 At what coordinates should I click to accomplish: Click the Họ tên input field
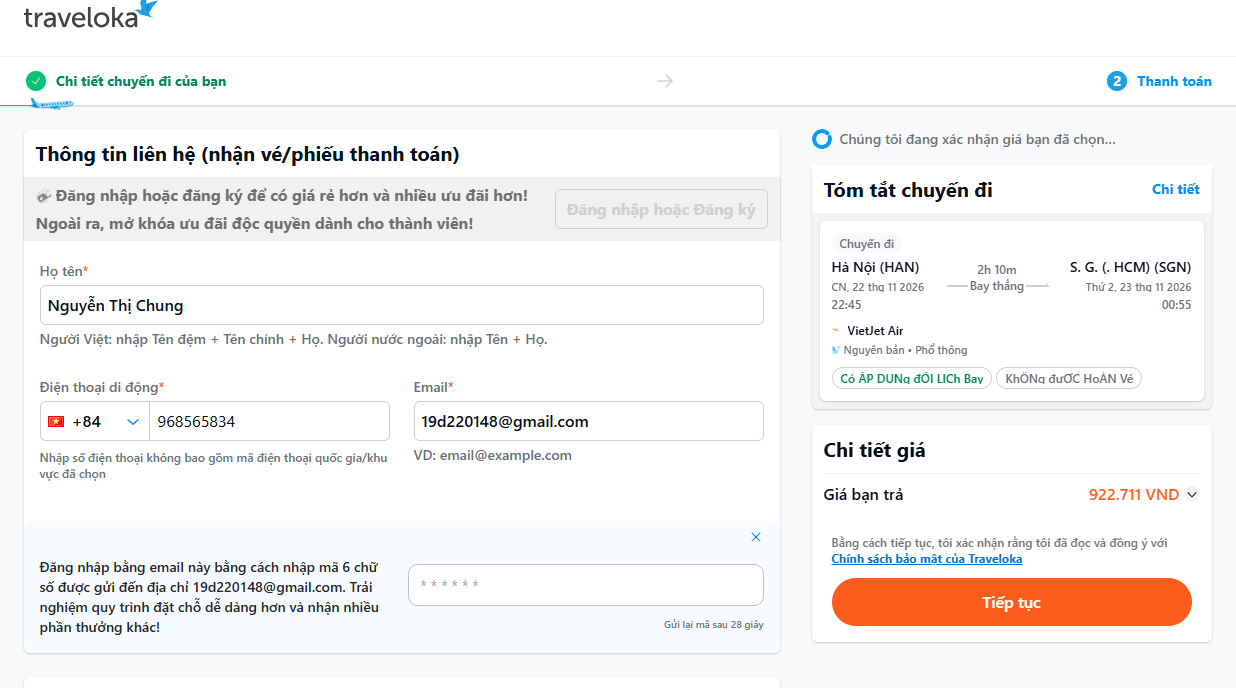pyautogui.click(x=402, y=305)
